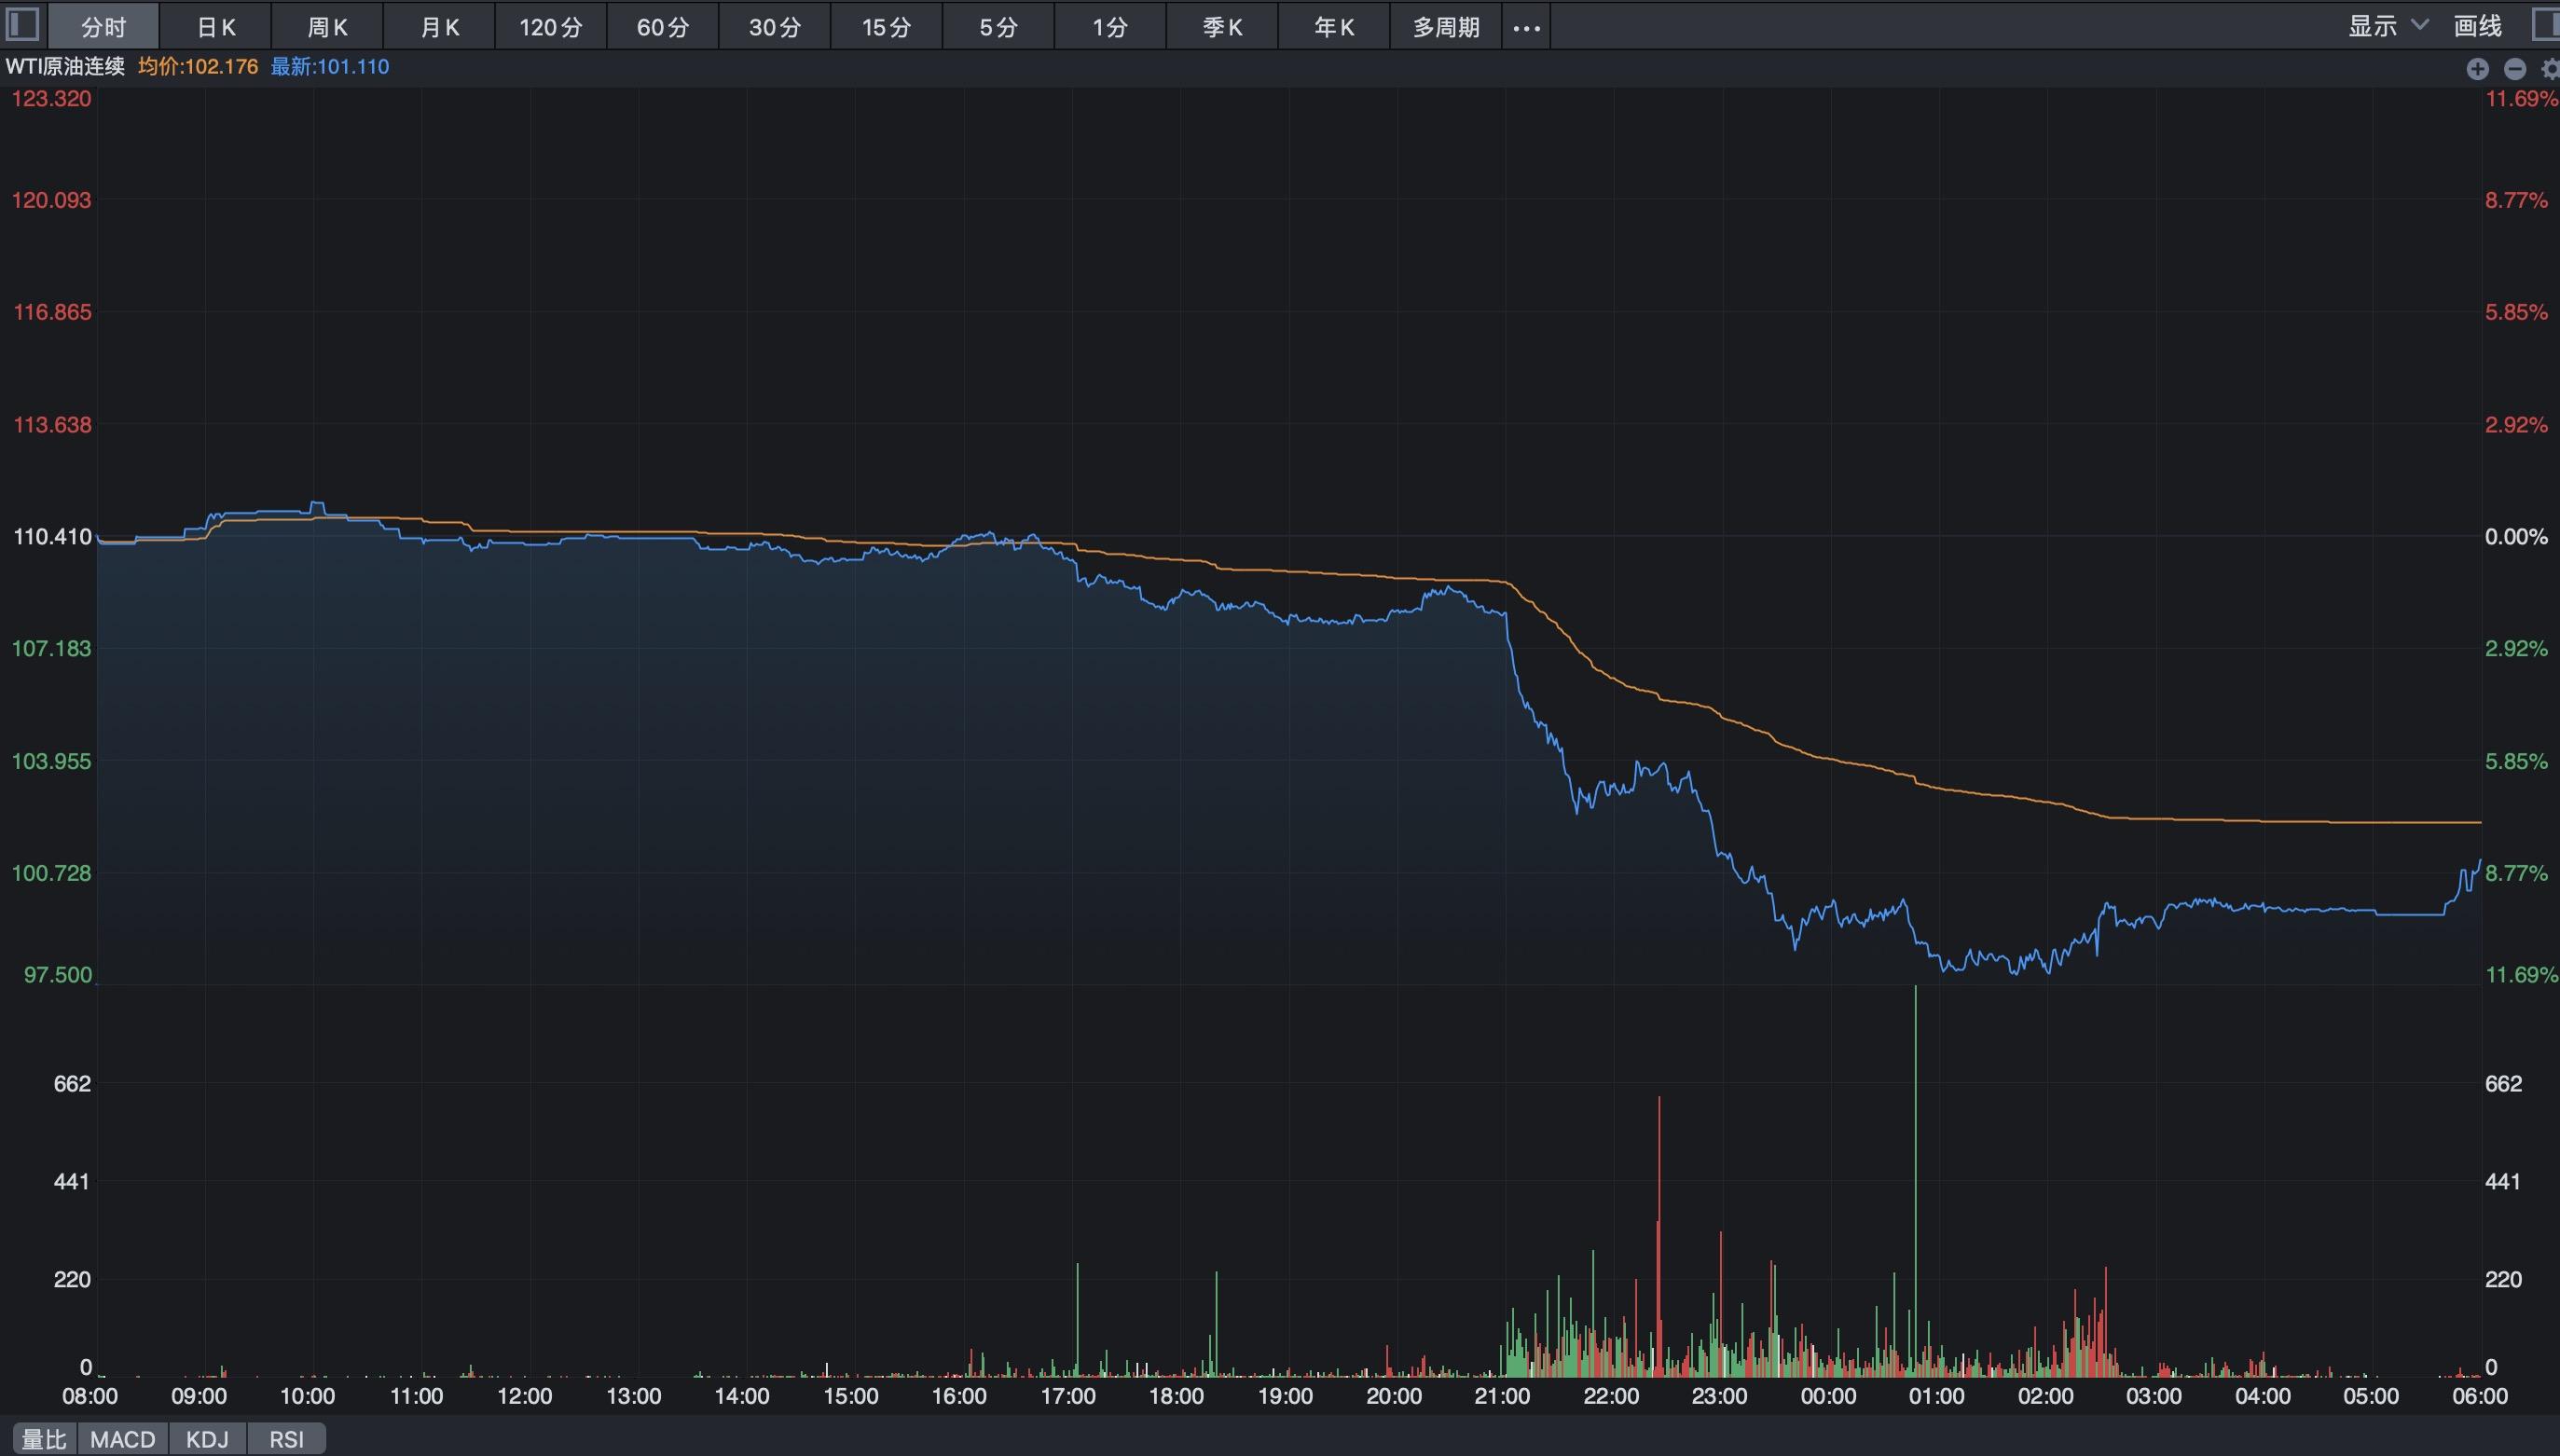Screen dimensions: 2560x1456
Task: Select the 15分 period tab
Action: 887,26
